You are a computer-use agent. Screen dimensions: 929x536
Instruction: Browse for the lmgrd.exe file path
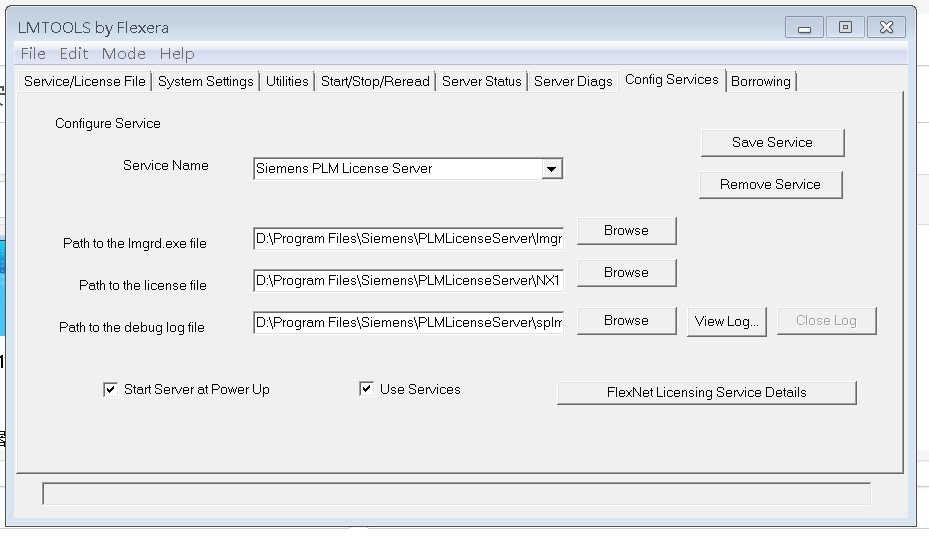[626, 231]
